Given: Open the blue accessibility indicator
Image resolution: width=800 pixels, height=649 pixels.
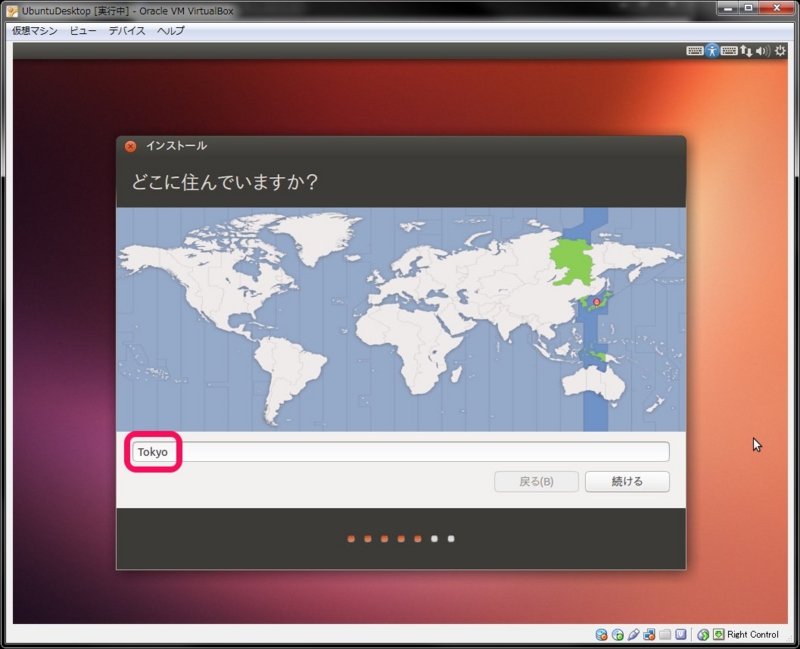Looking at the screenshot, I should [712, 51].
